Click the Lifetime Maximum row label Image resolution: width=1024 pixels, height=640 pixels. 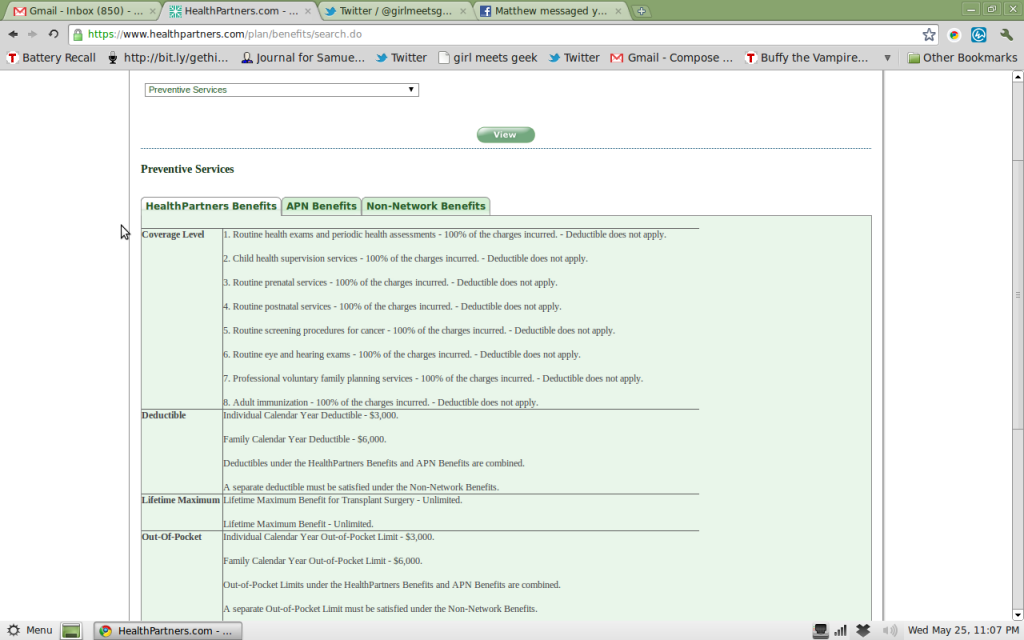(181, 500)
